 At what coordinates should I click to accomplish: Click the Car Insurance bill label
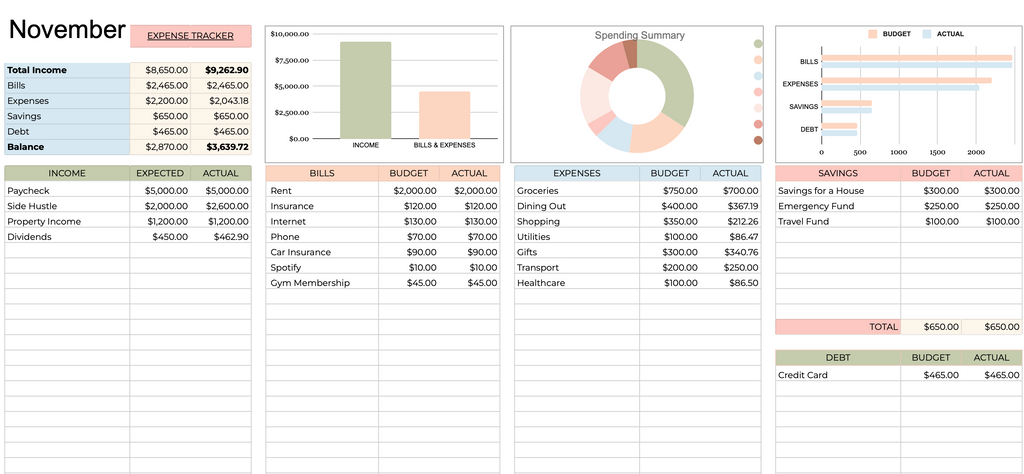[300, 252]
